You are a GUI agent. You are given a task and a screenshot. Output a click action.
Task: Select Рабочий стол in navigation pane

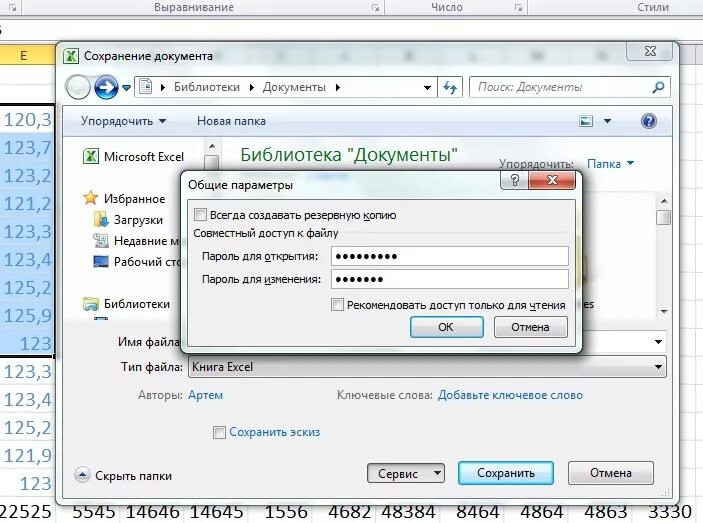(x=137, y=261)
